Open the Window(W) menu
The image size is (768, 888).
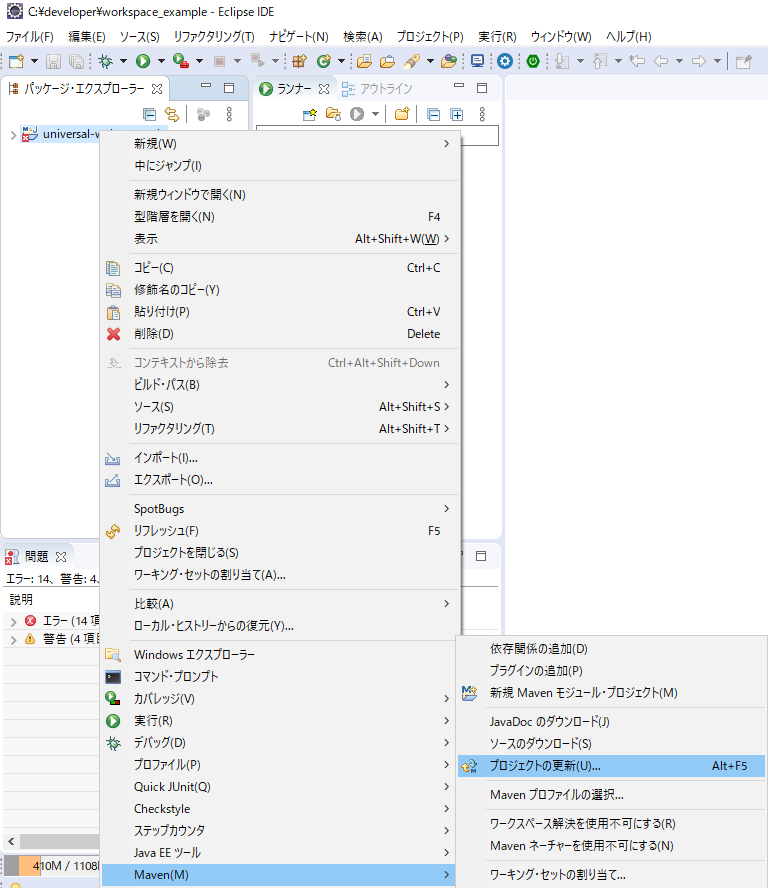coord(561,37)
